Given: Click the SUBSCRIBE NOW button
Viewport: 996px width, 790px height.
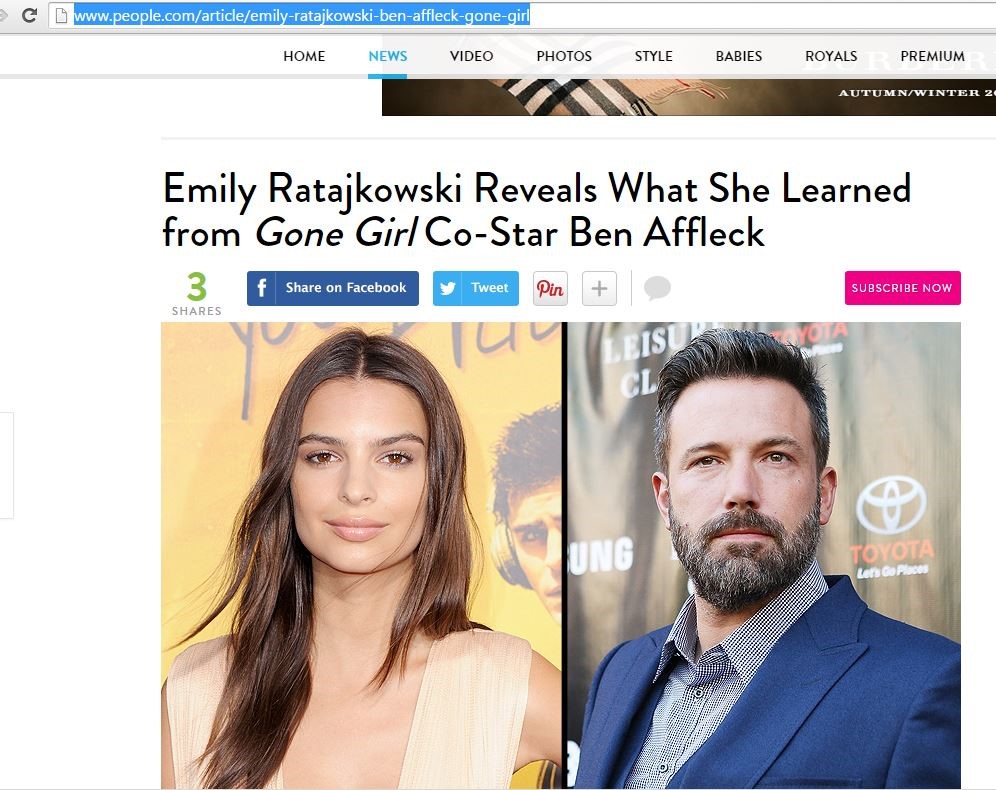Looking at the screenshot, I should [x=903, y=288].
